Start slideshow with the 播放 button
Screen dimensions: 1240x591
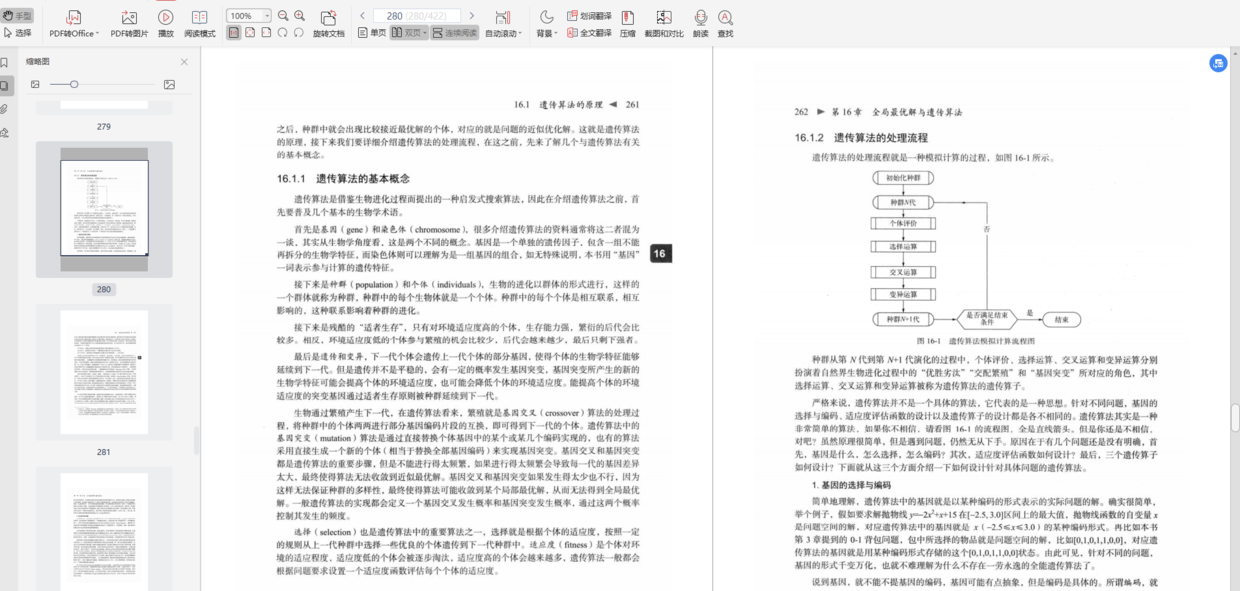point(166,24)
